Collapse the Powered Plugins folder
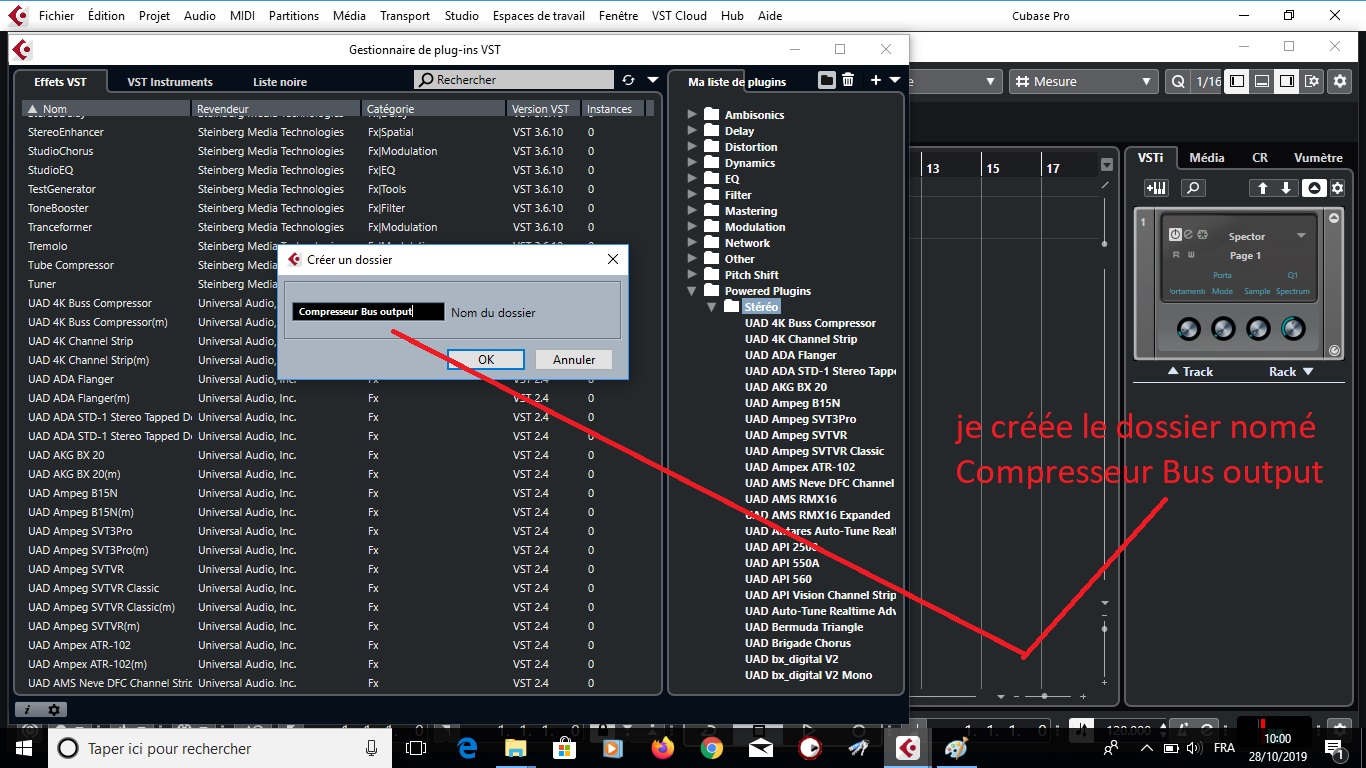 click(691, 290)
